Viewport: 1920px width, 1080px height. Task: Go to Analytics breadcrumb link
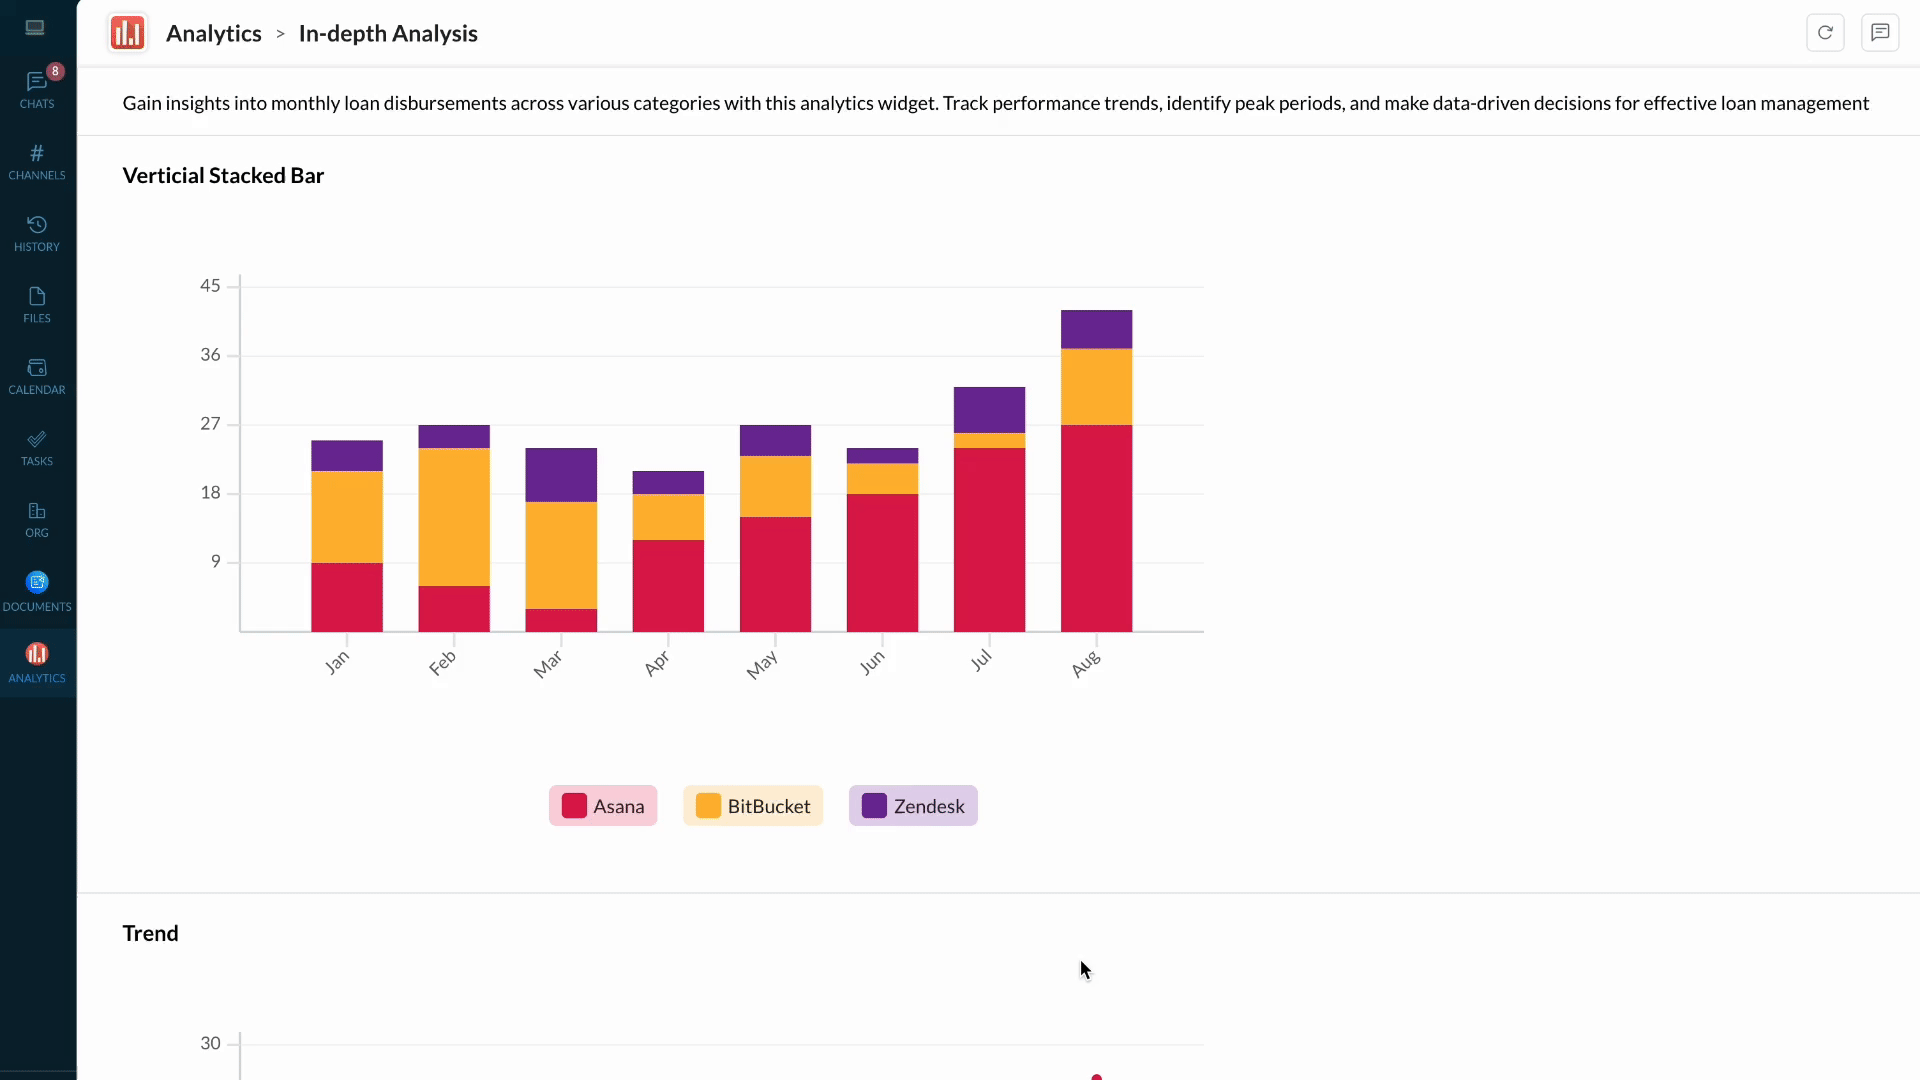click(x=214, y=33)
